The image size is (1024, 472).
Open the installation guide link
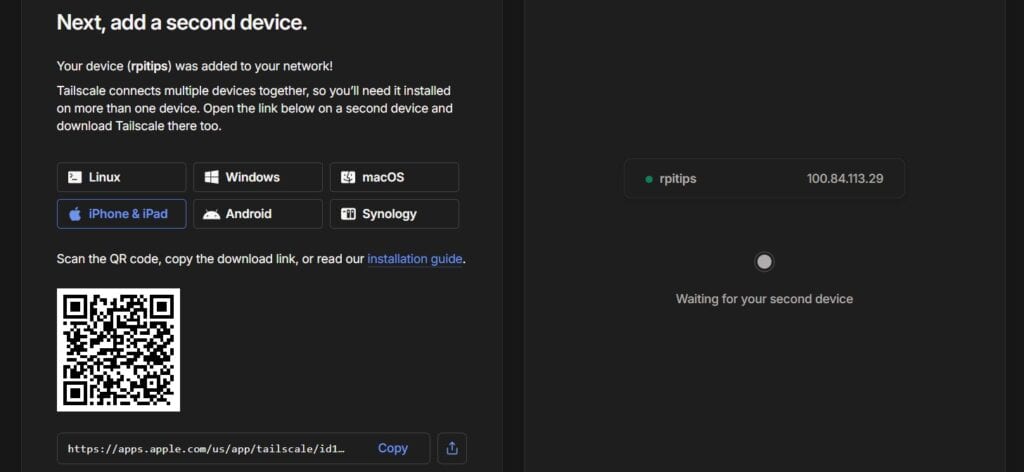[414, 259]
